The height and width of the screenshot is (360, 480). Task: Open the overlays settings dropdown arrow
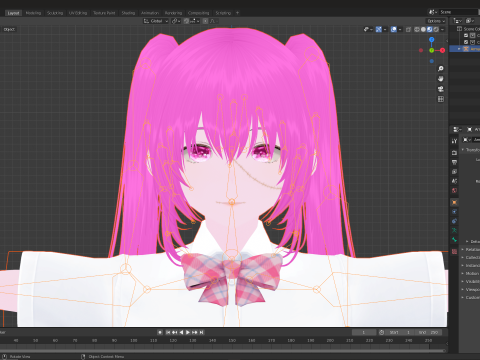[400, 29]
